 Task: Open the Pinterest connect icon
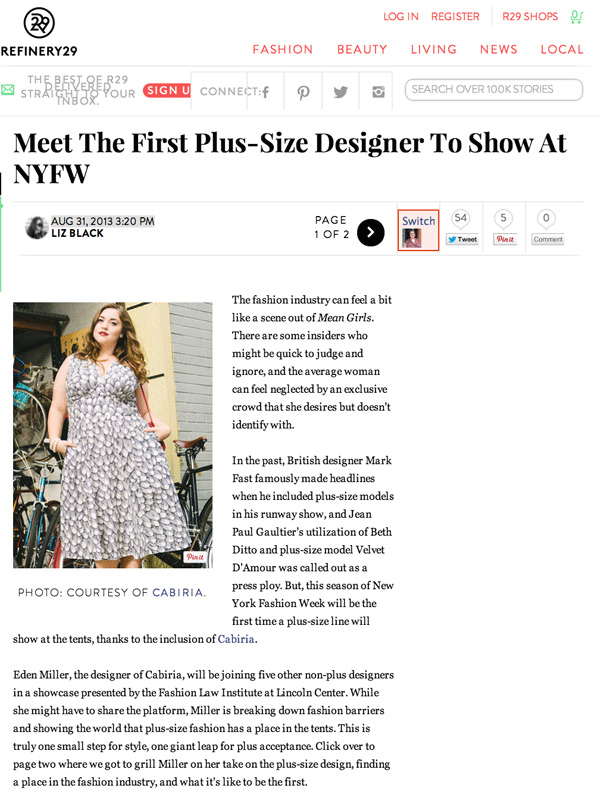tap(303, 92)
